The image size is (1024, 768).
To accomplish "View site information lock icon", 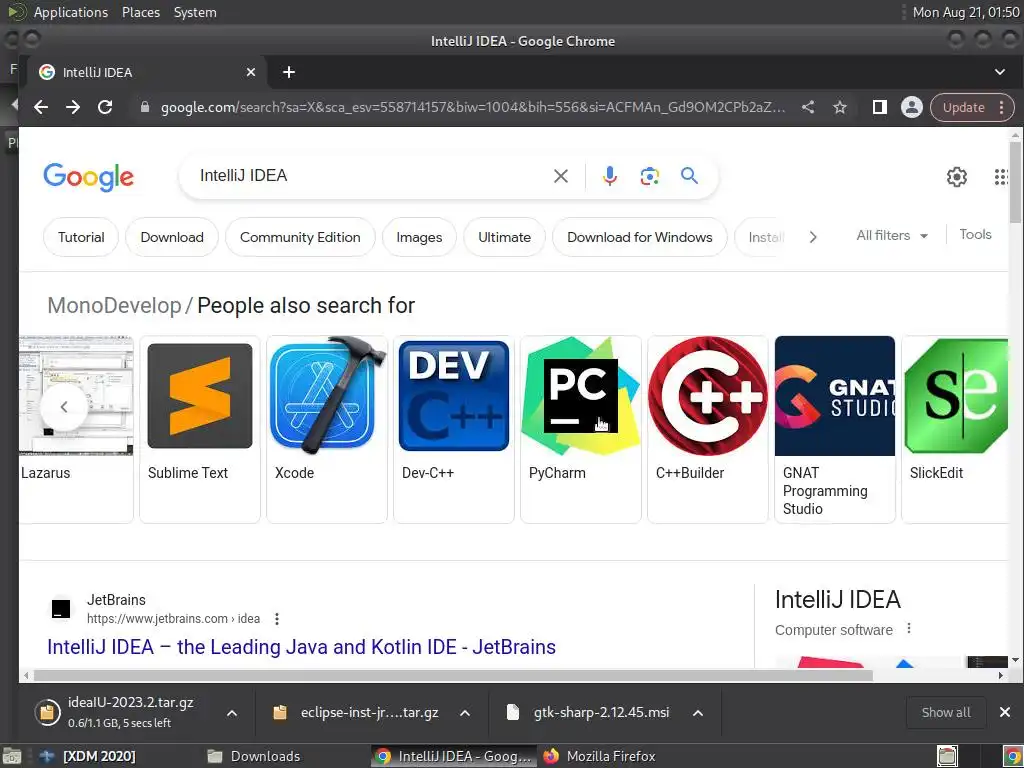I will click(145, 107).
